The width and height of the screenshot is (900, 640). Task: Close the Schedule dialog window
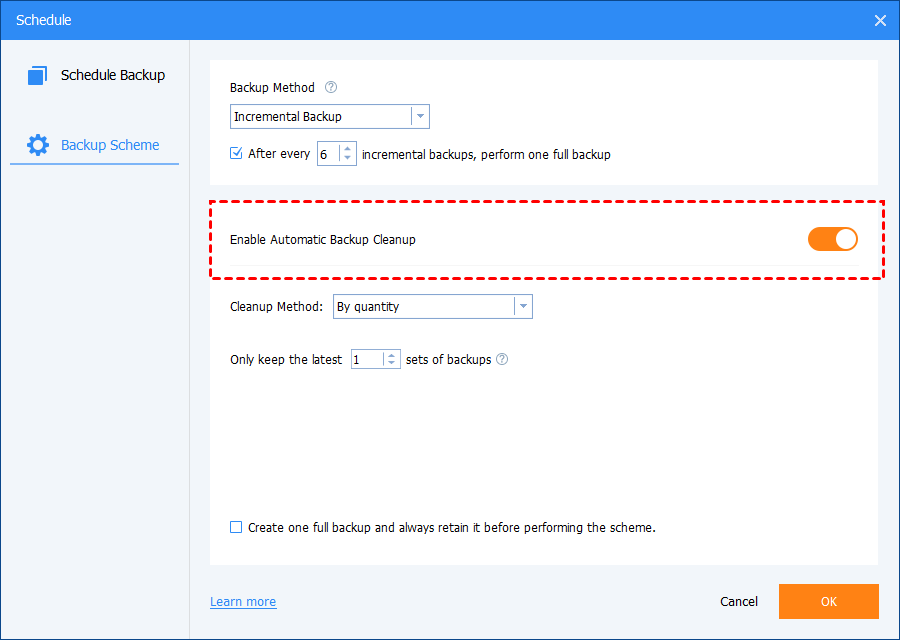(x=880, y=20)
